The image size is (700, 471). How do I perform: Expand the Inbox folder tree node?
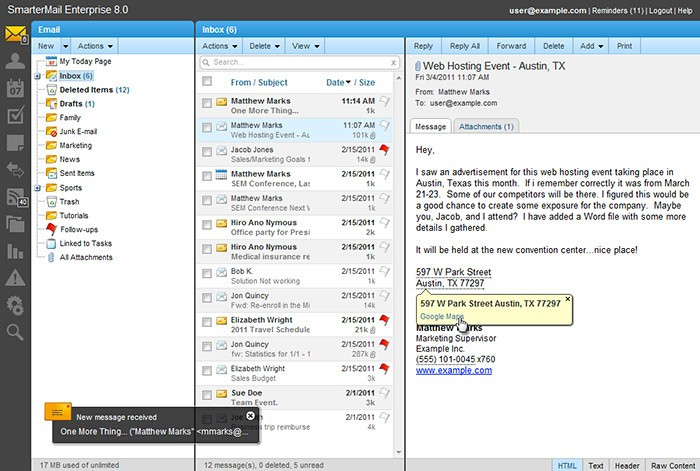(38, 76)
